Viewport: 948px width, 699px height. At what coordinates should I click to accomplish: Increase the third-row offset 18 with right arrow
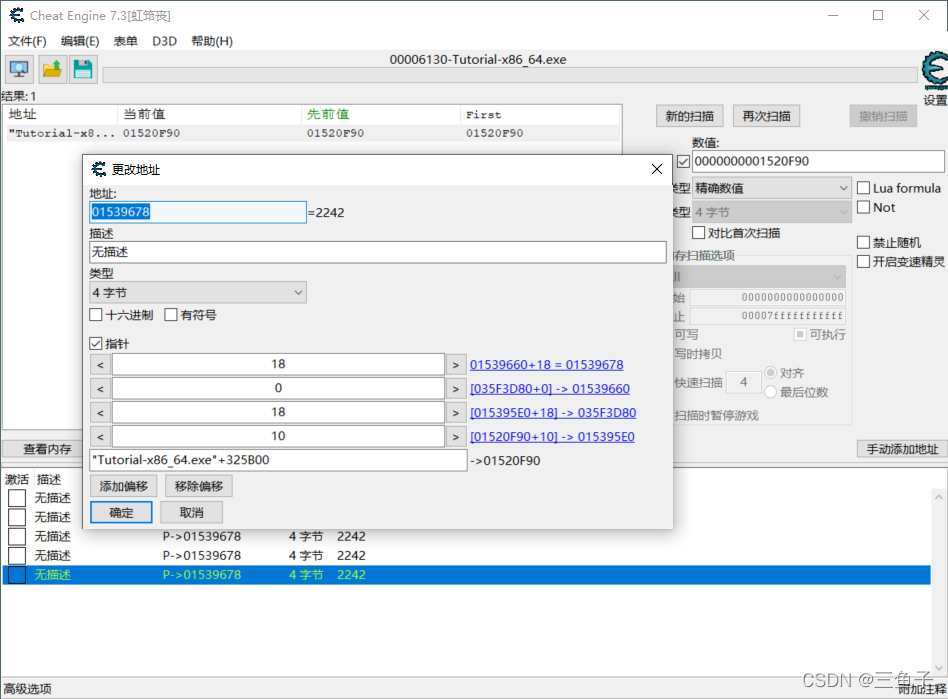(x=456, y=412)
